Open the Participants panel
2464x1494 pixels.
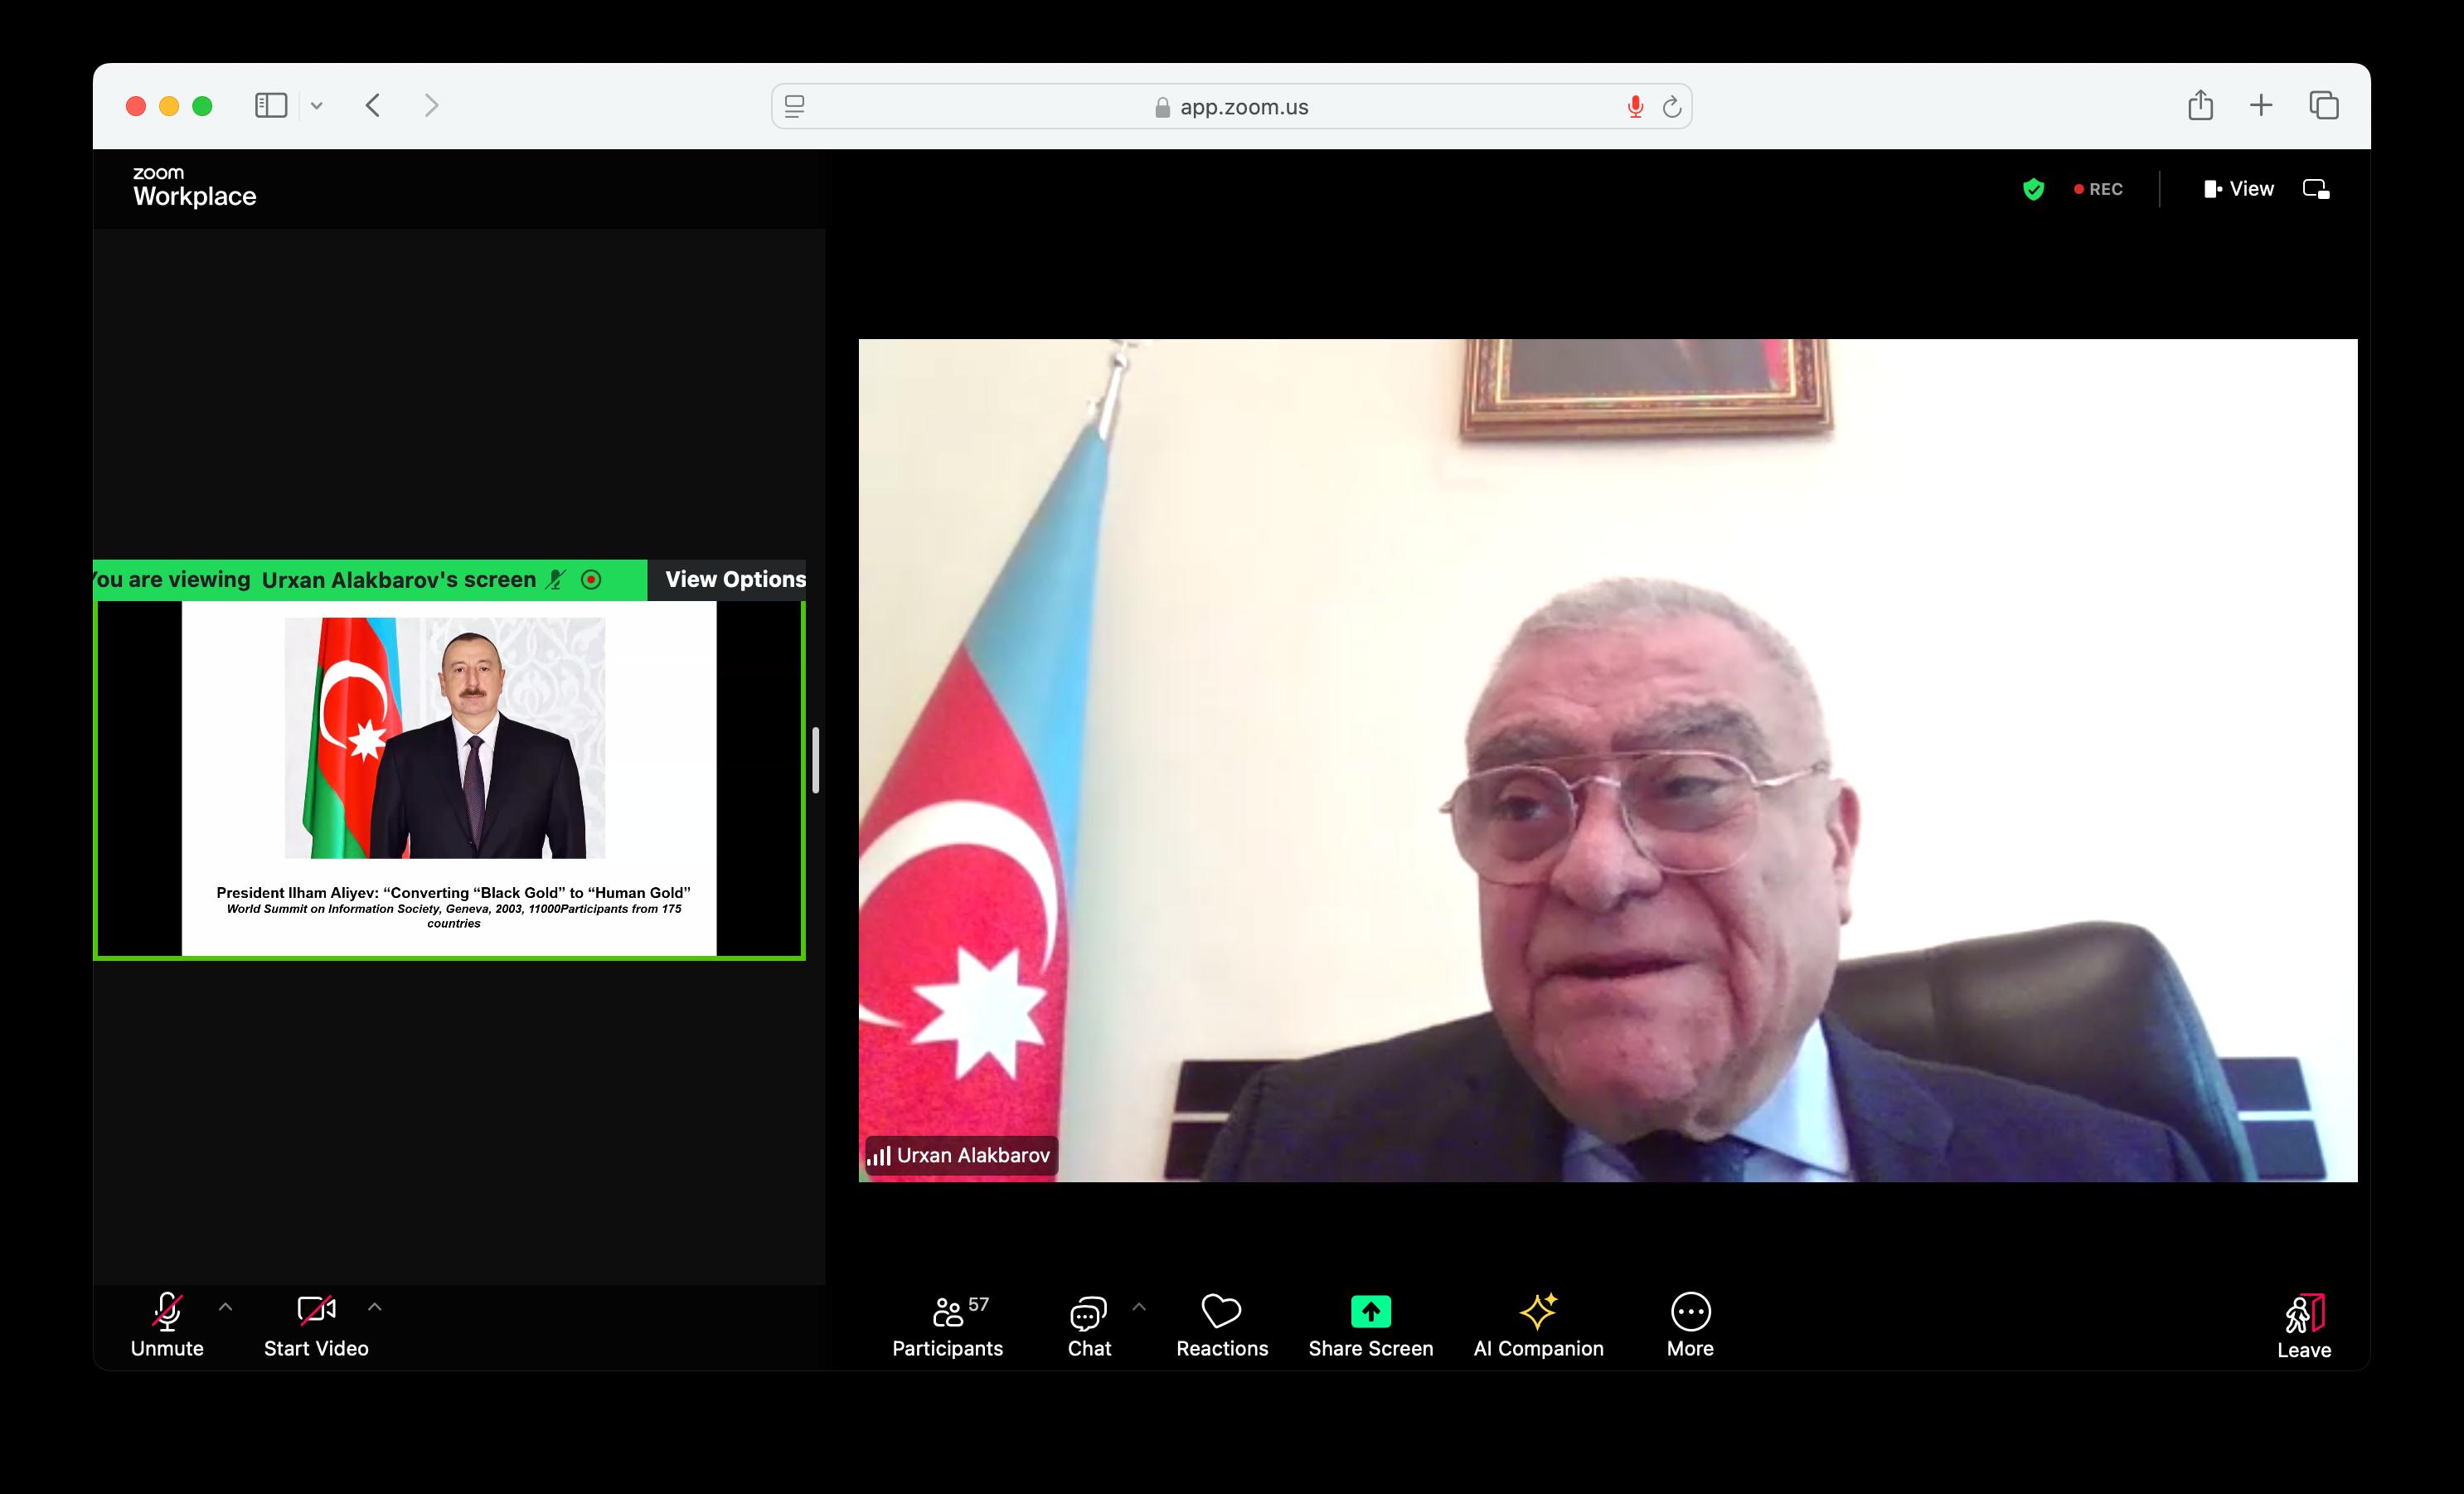click(x=946, y=1324)
